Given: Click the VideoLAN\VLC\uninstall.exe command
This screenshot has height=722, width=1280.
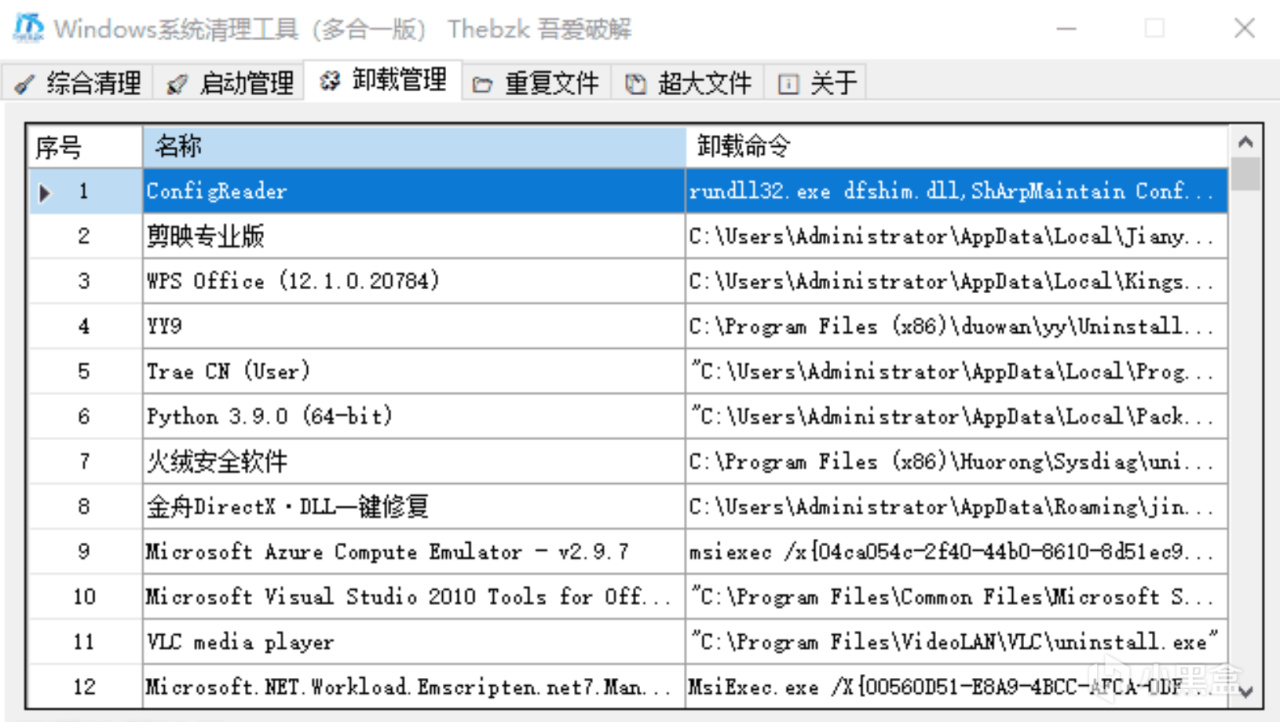Looking at the screenshot, I should [x=957, y=641].
